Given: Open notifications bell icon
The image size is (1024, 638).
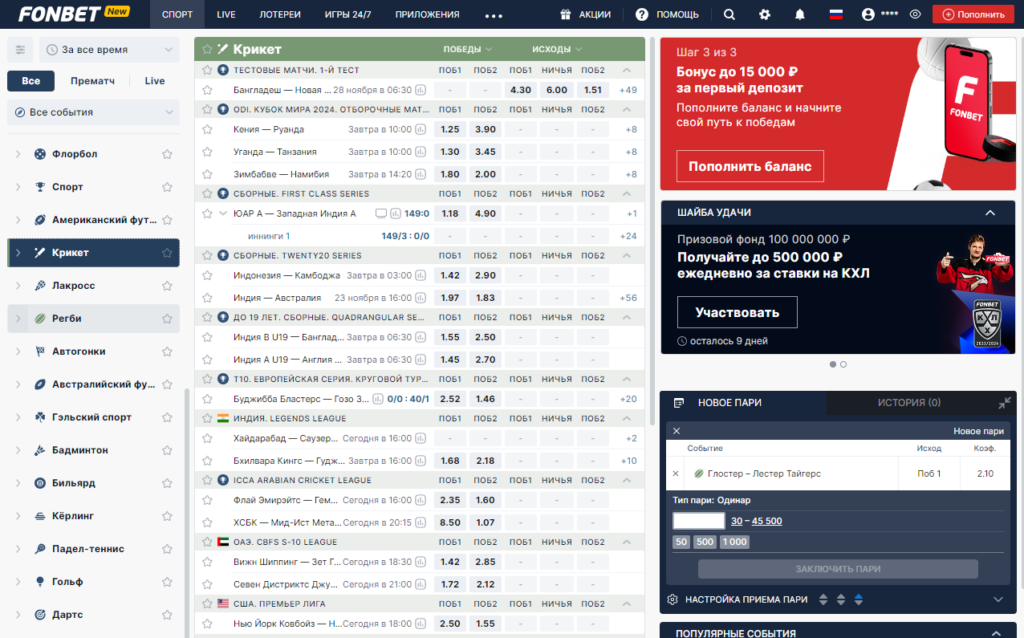Looking at the screenshot, I should pos(799,14).
